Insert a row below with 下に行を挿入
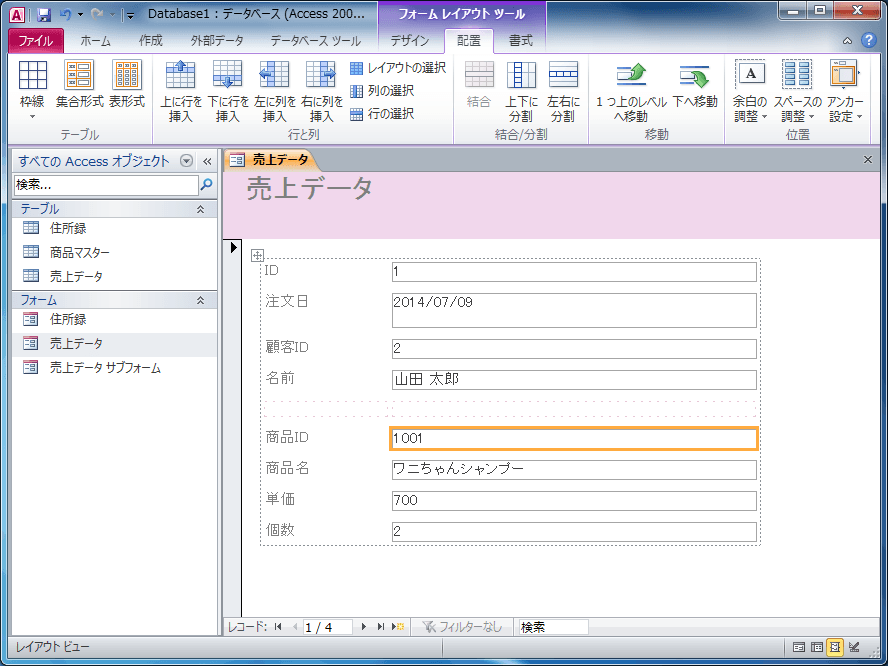Screen dimensions: 888x666 (x=228, y=91)
